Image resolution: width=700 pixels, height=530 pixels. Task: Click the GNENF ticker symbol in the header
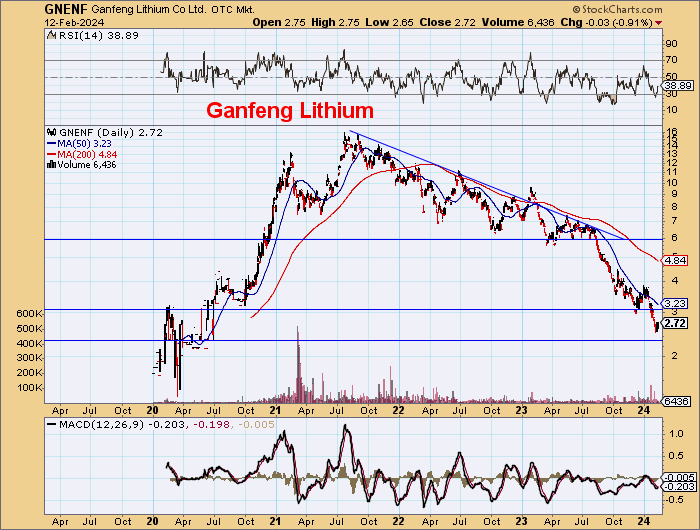pyautogui.click(x=67, y=9)
